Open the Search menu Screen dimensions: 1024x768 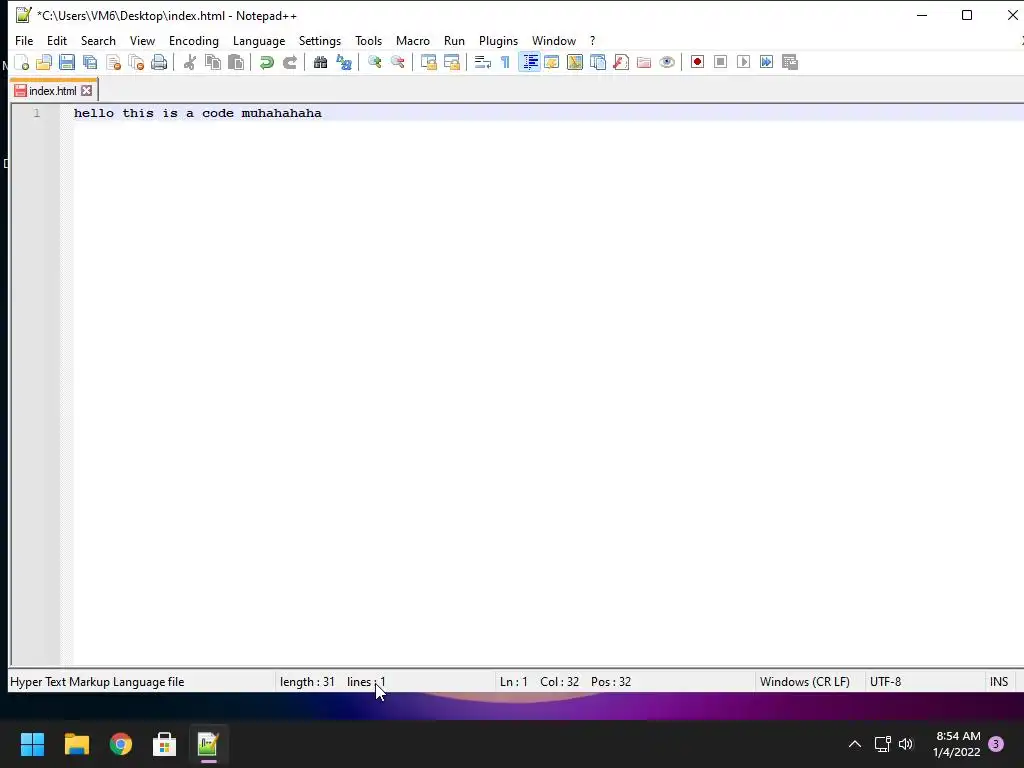pos(98,40)
